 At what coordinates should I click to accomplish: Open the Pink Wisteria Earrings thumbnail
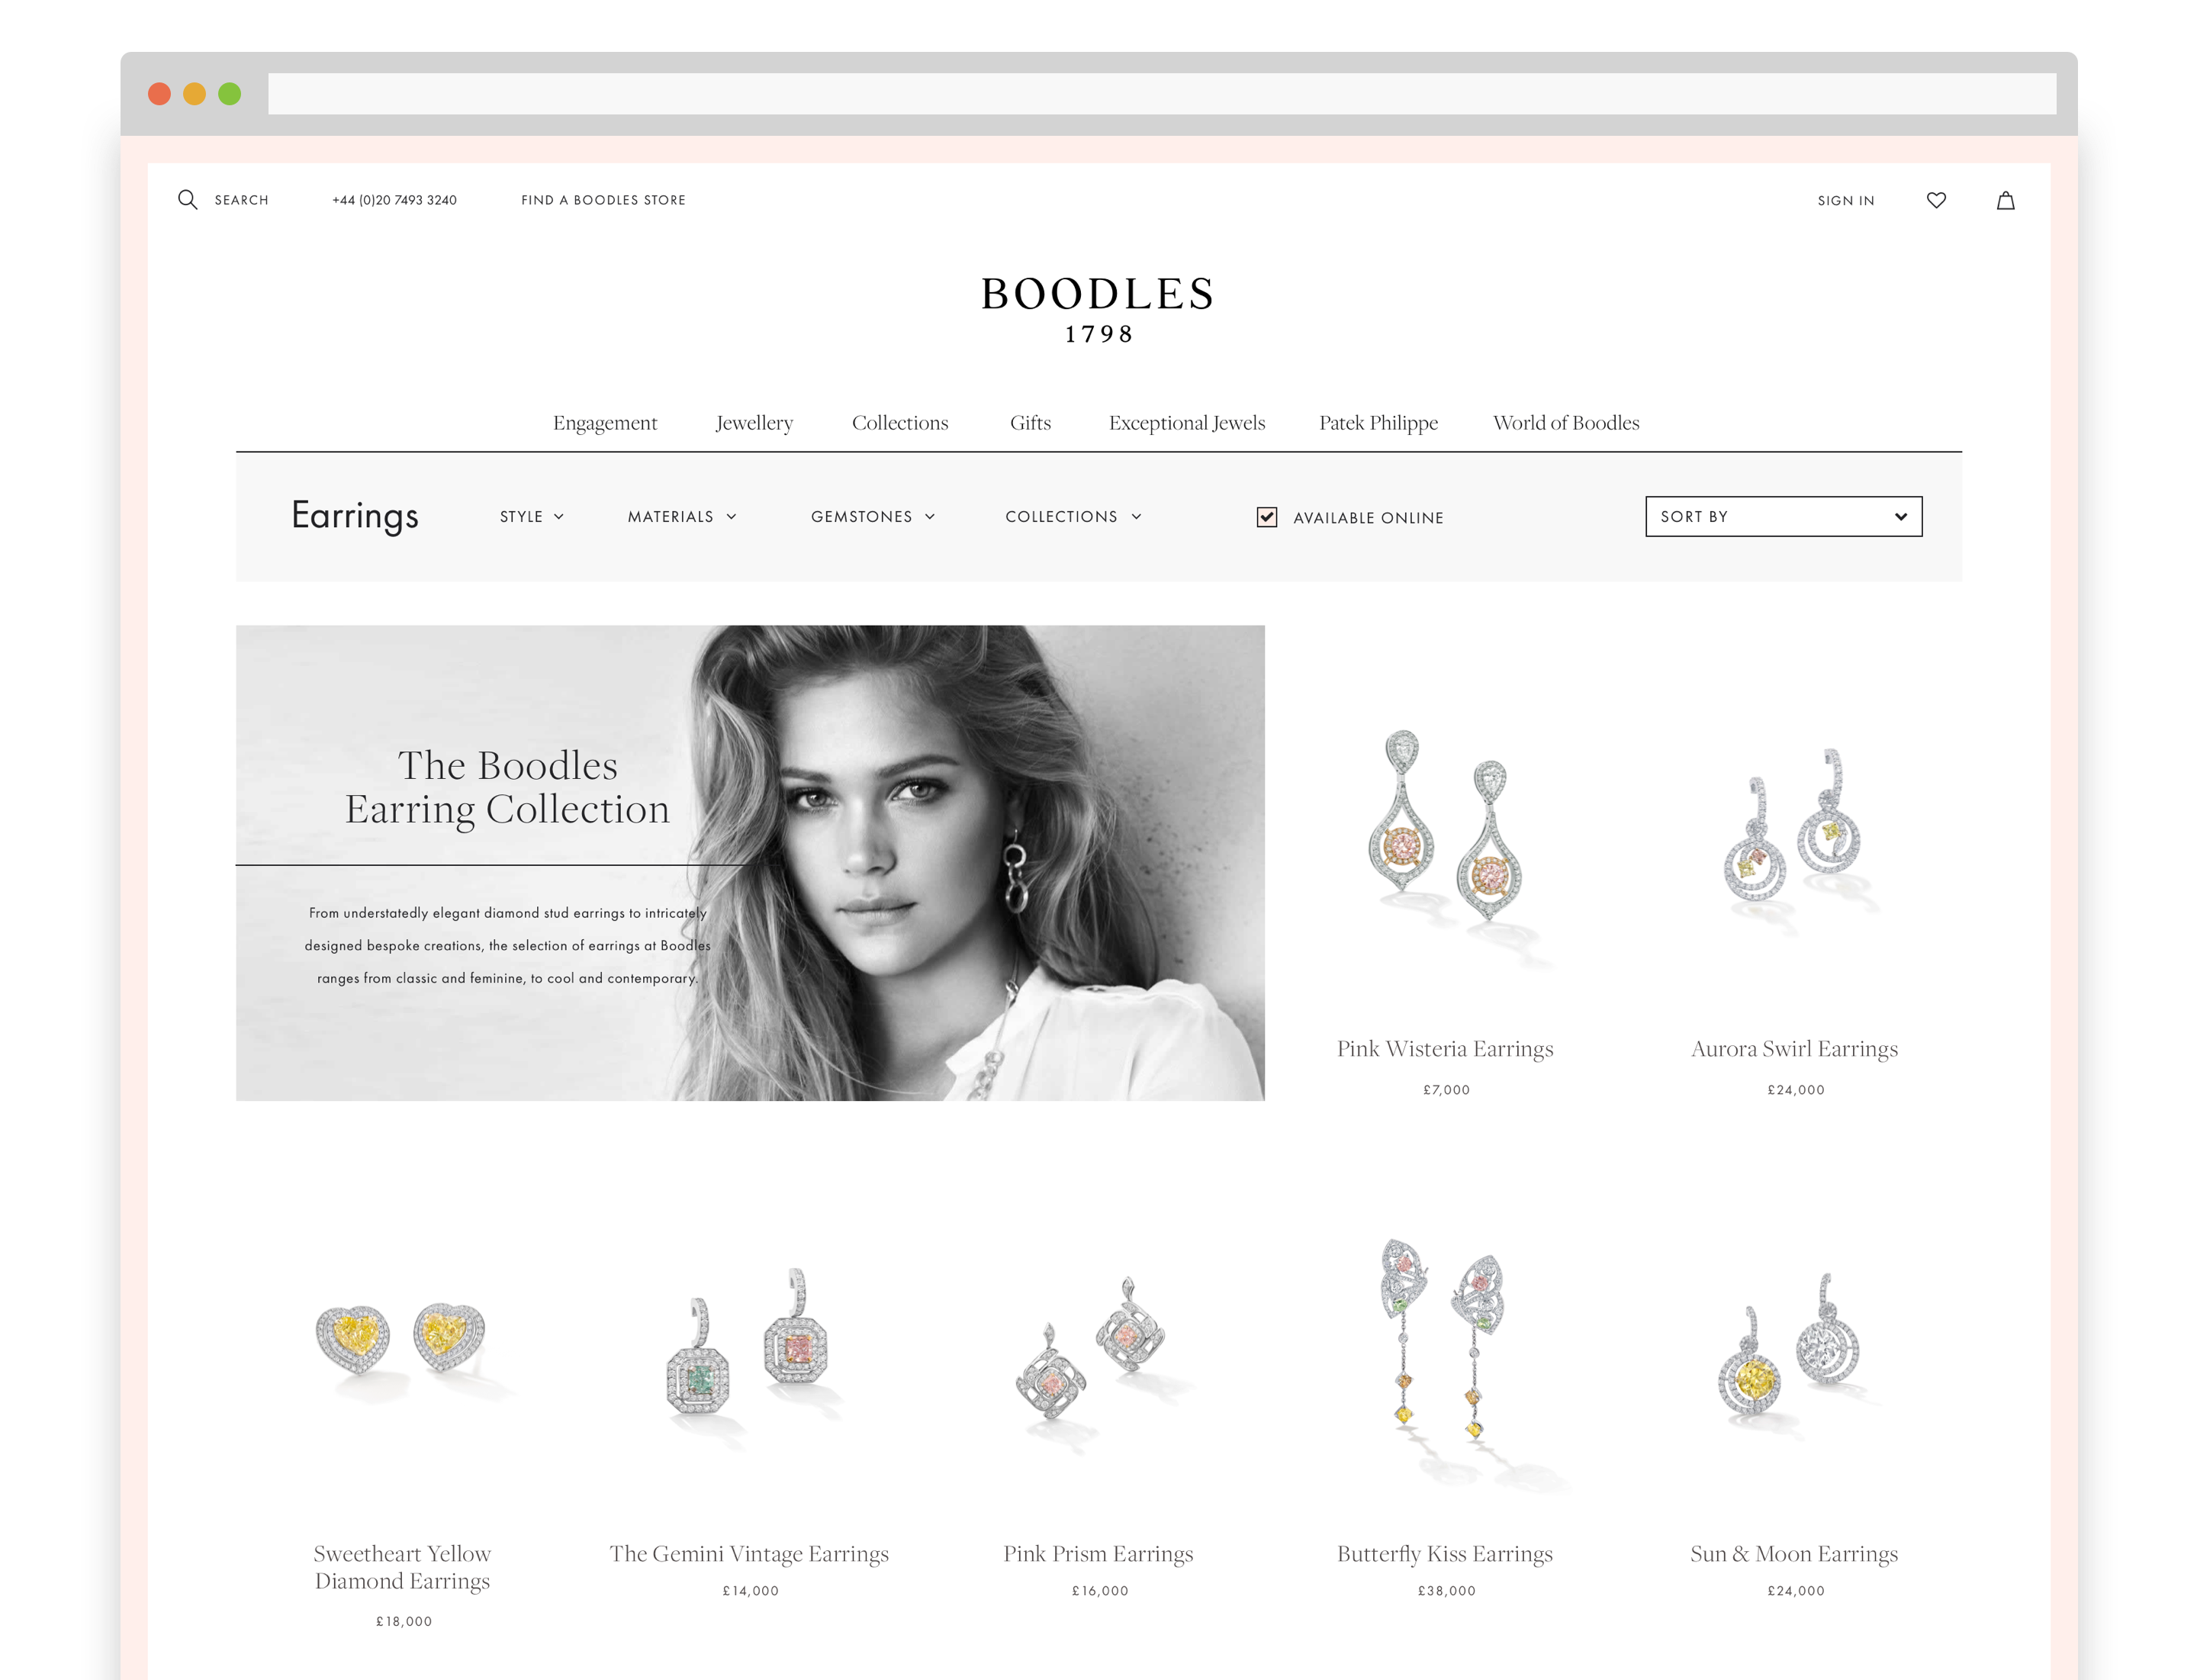(1445, 840)
